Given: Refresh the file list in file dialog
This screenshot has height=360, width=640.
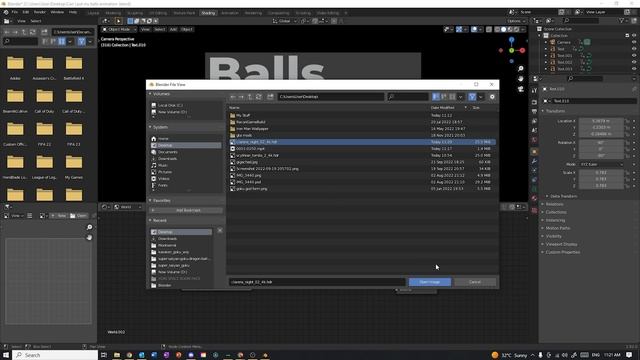Looking at the screenshot, I should tap(259, 97).
